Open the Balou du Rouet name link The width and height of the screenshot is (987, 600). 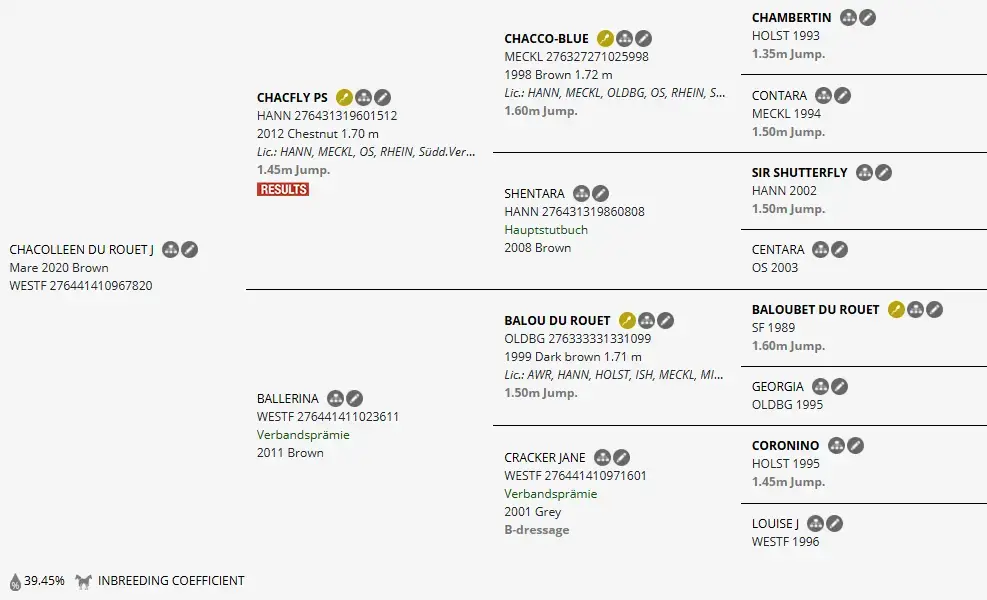tap(557, 320)
